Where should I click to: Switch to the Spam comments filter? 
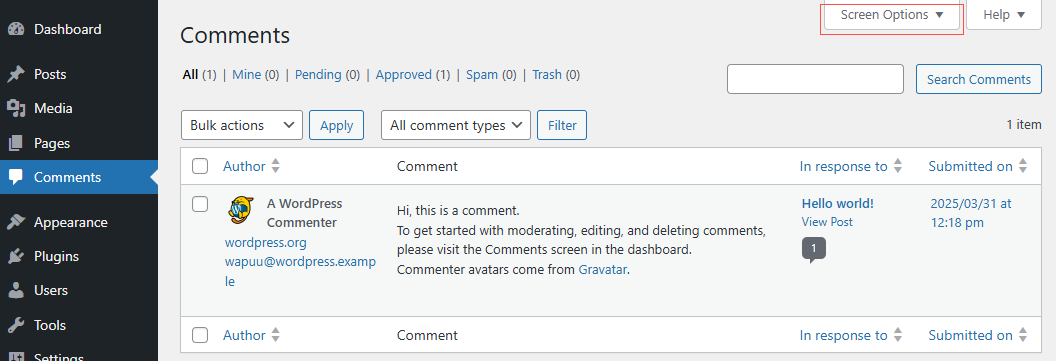pyautogui.click(x=482, y=75)
